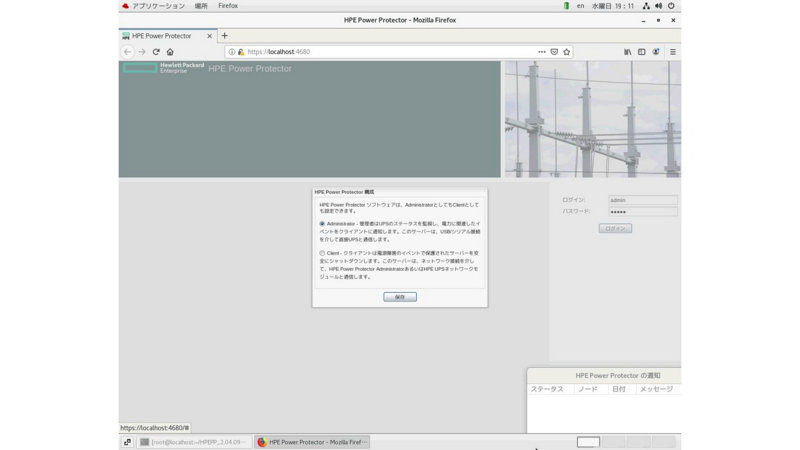The height and width of the screenshot is (450, 800).
Task: Click the Back arrow in Firefox
Action: [x=127, y=52]
